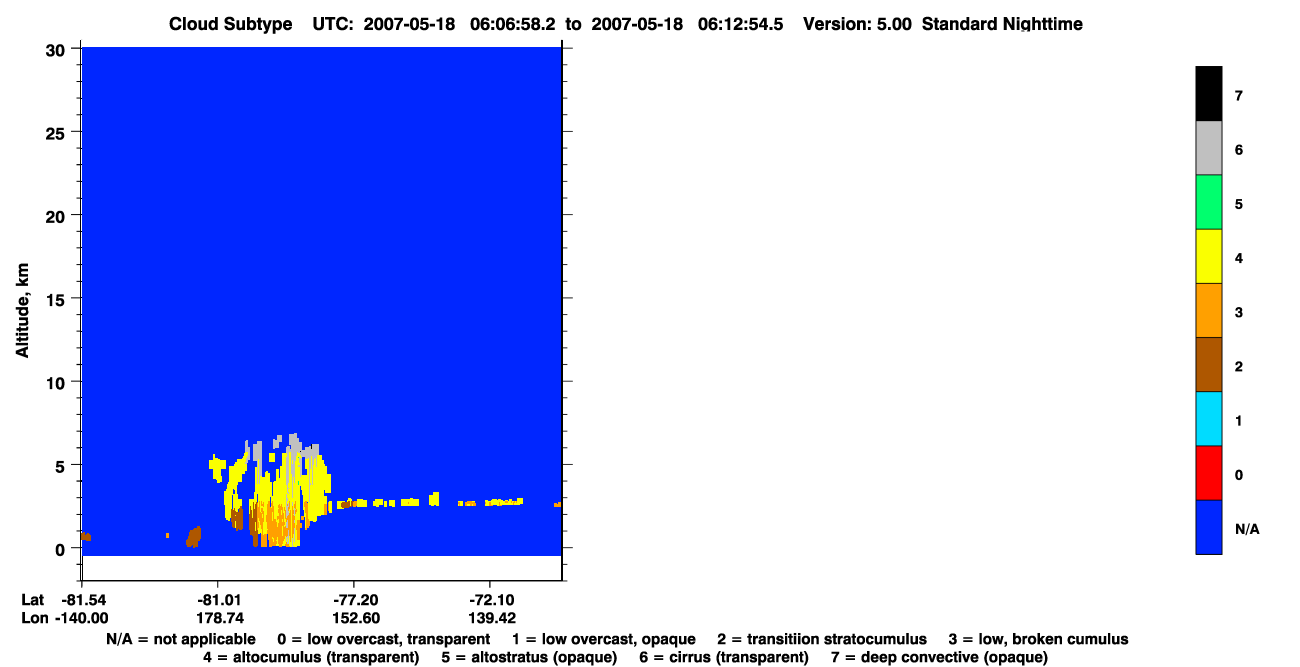Image resolution: width=1300 pixels, height=667 pixels.
Task: Click the altitude tick label 5
Action: tap(62, 465)
